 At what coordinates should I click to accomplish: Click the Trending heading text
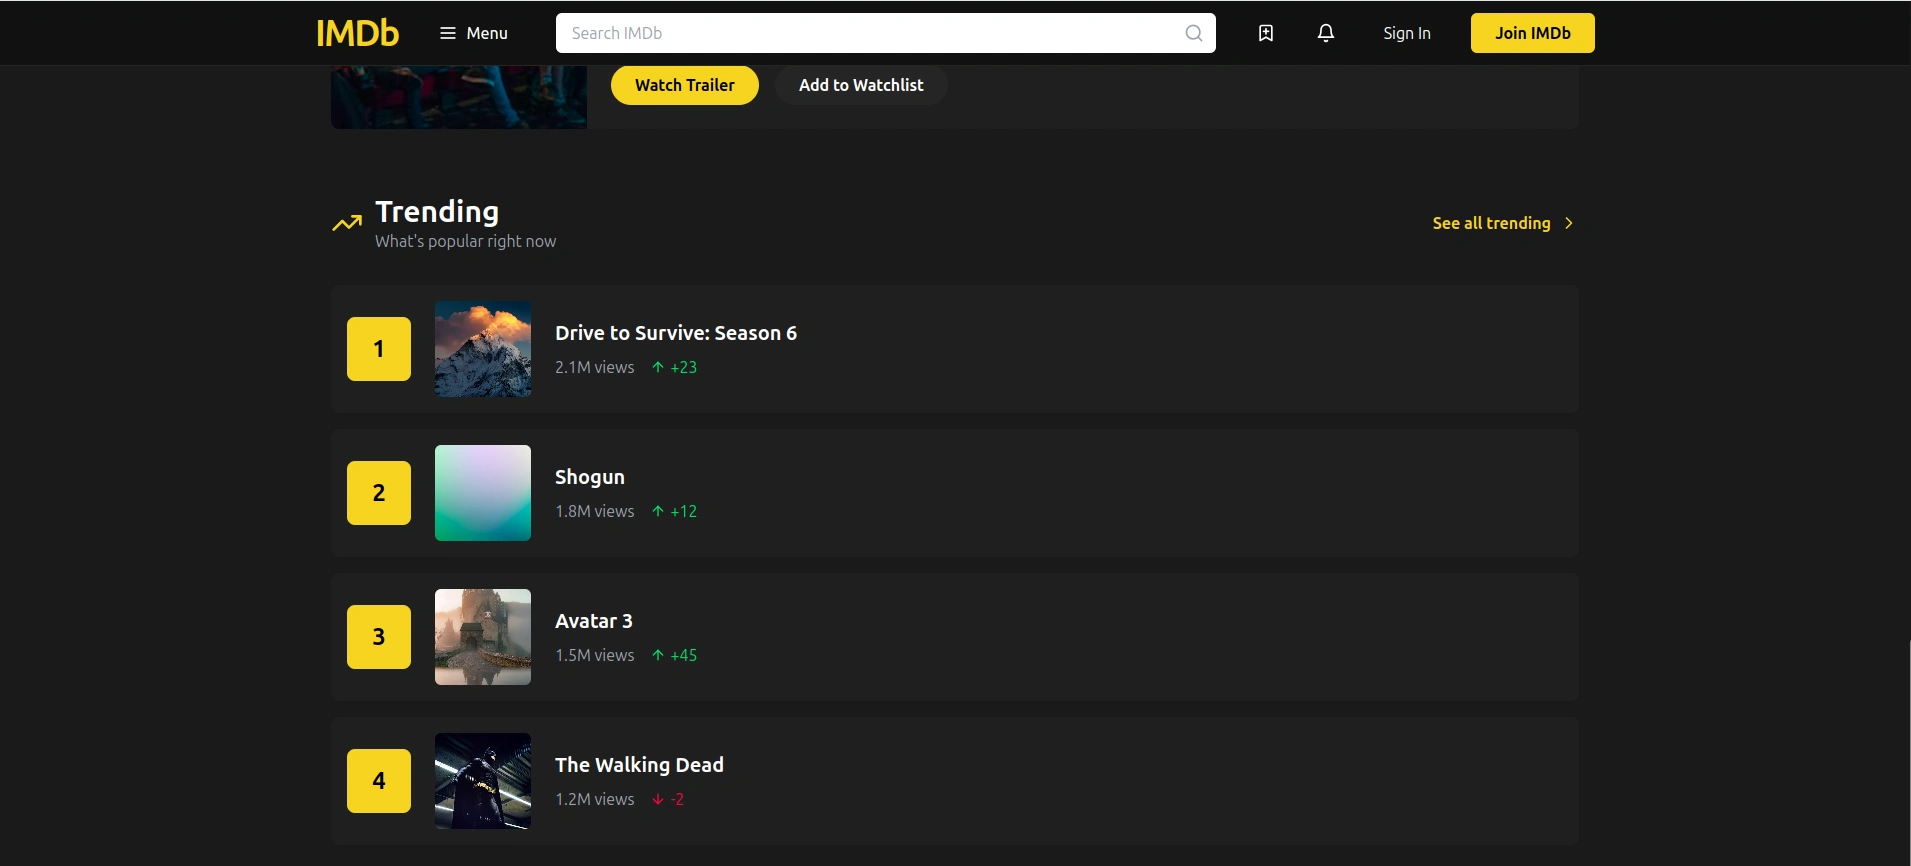pos(437,212)
